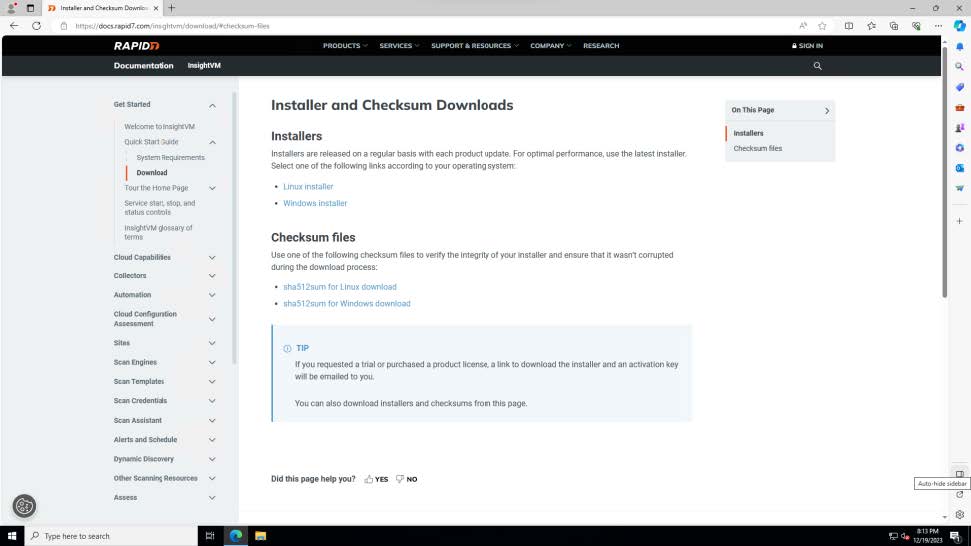Add page to favorites star icon
971x546 pixels.
coord(822,26)
